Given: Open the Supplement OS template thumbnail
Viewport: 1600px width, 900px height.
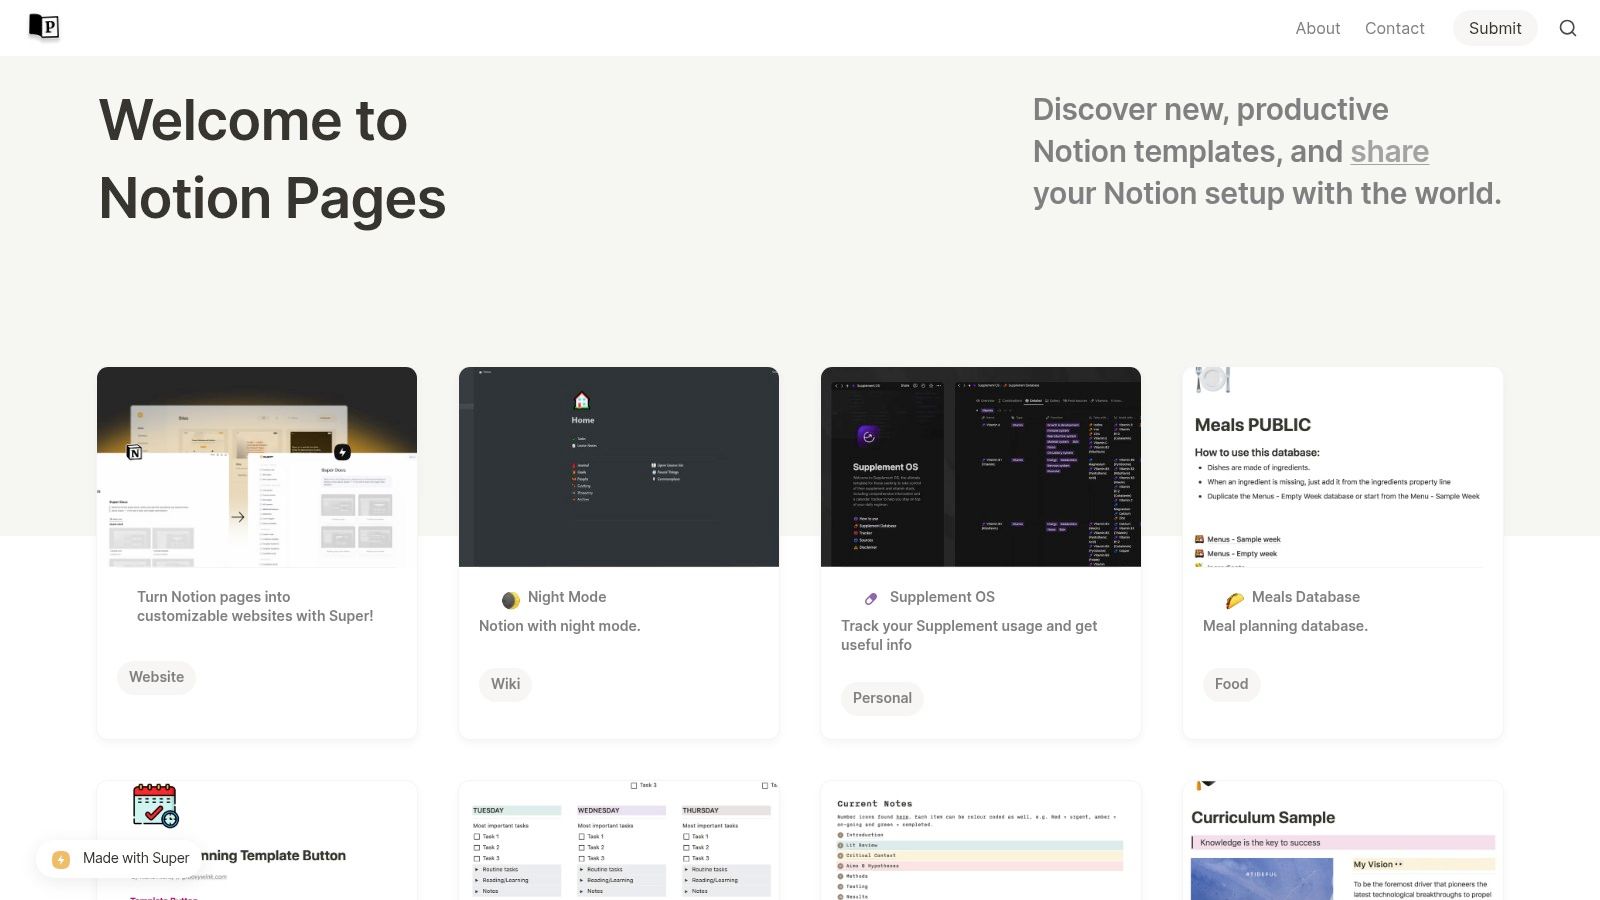Looking at the screenshot, I should click(981, 467).
